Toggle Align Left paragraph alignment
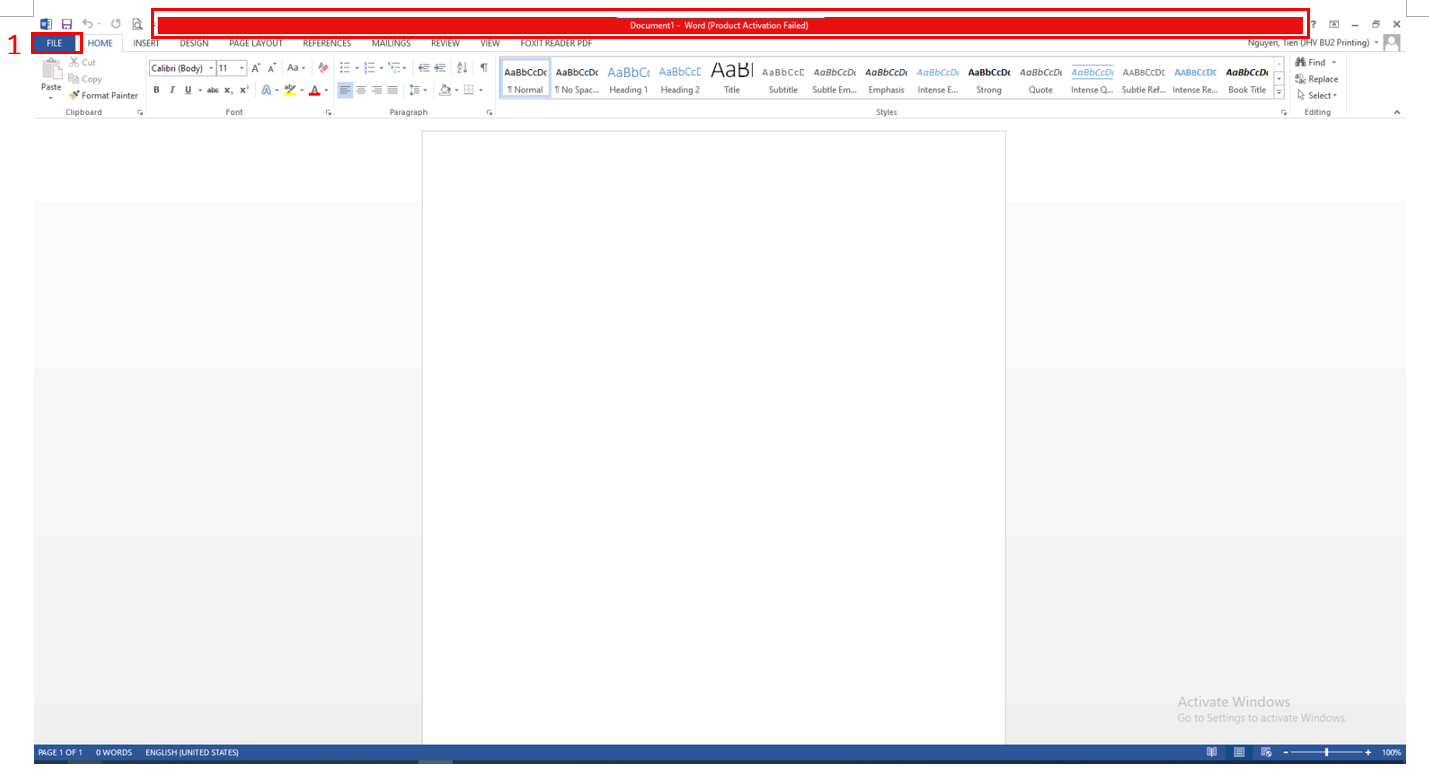 pyautogui.click(x=345, y=90)
